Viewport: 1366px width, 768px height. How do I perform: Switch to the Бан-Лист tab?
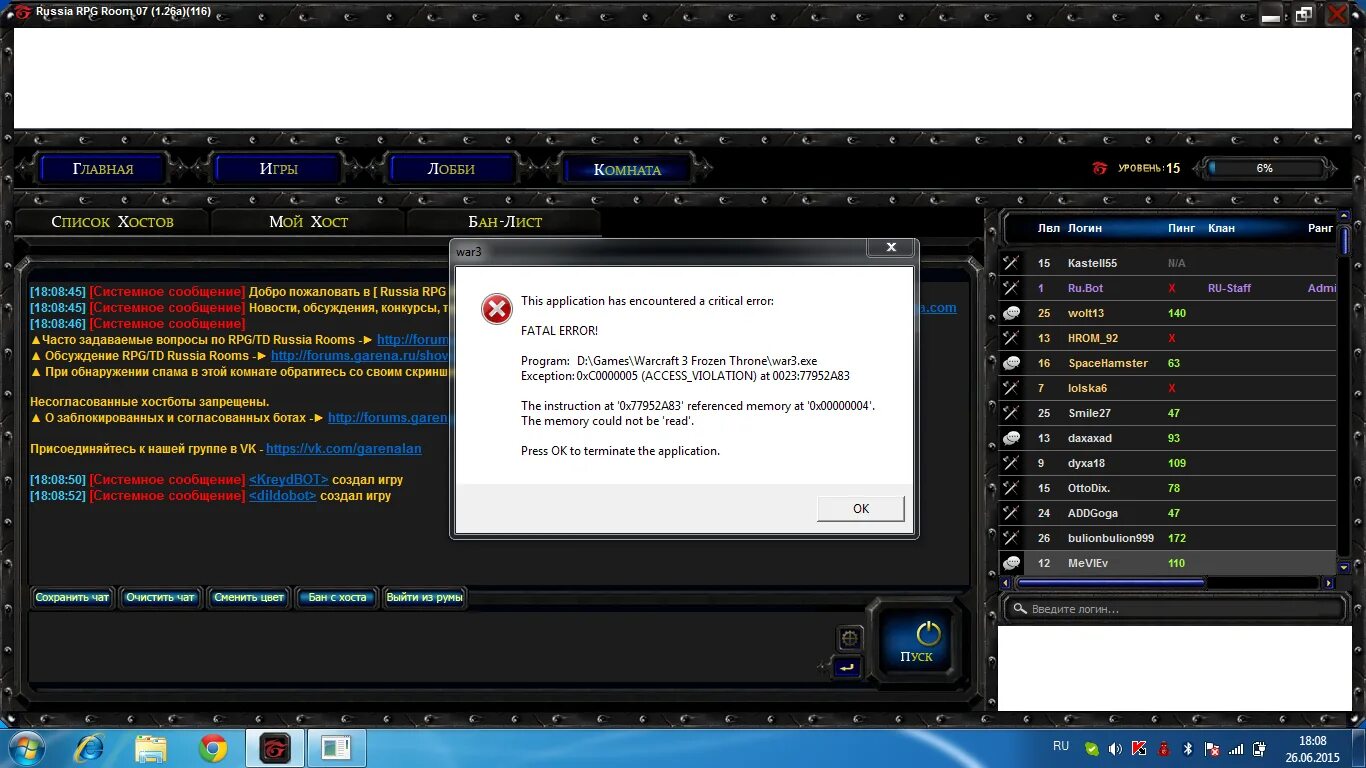505,221
